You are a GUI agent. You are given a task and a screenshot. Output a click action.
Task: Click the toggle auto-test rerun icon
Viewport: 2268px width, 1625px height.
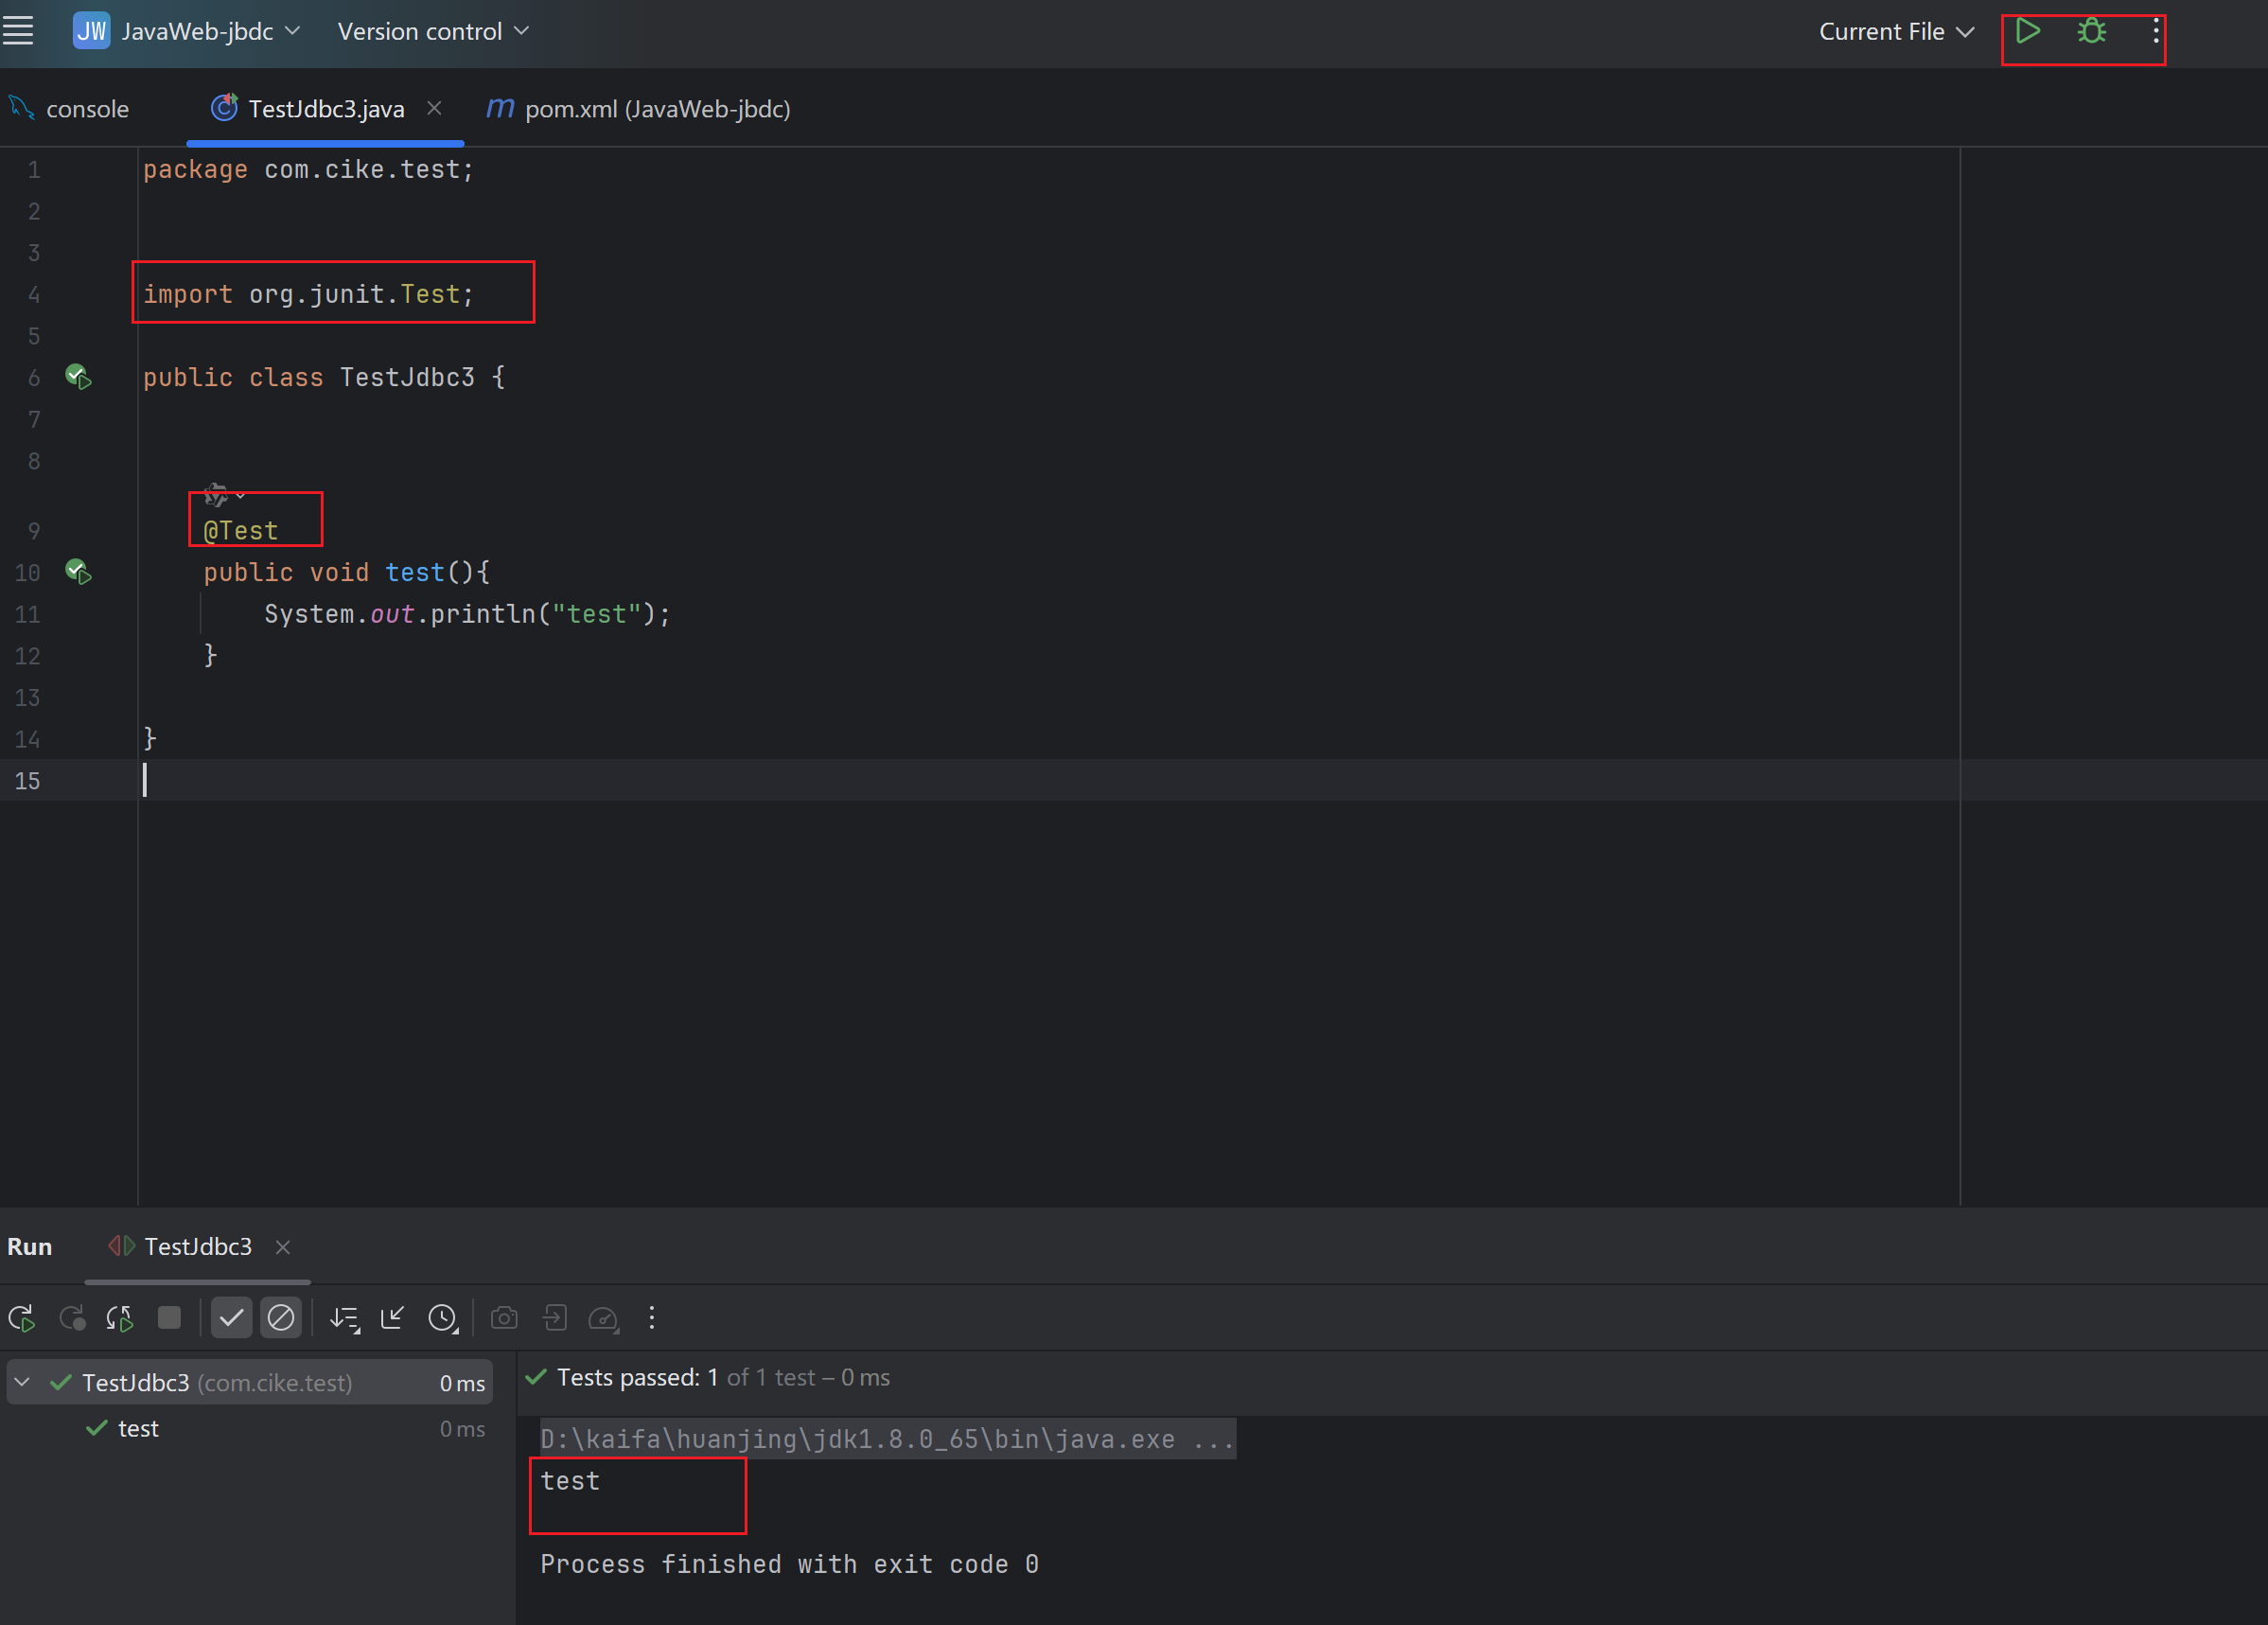tap(120, 1318)
